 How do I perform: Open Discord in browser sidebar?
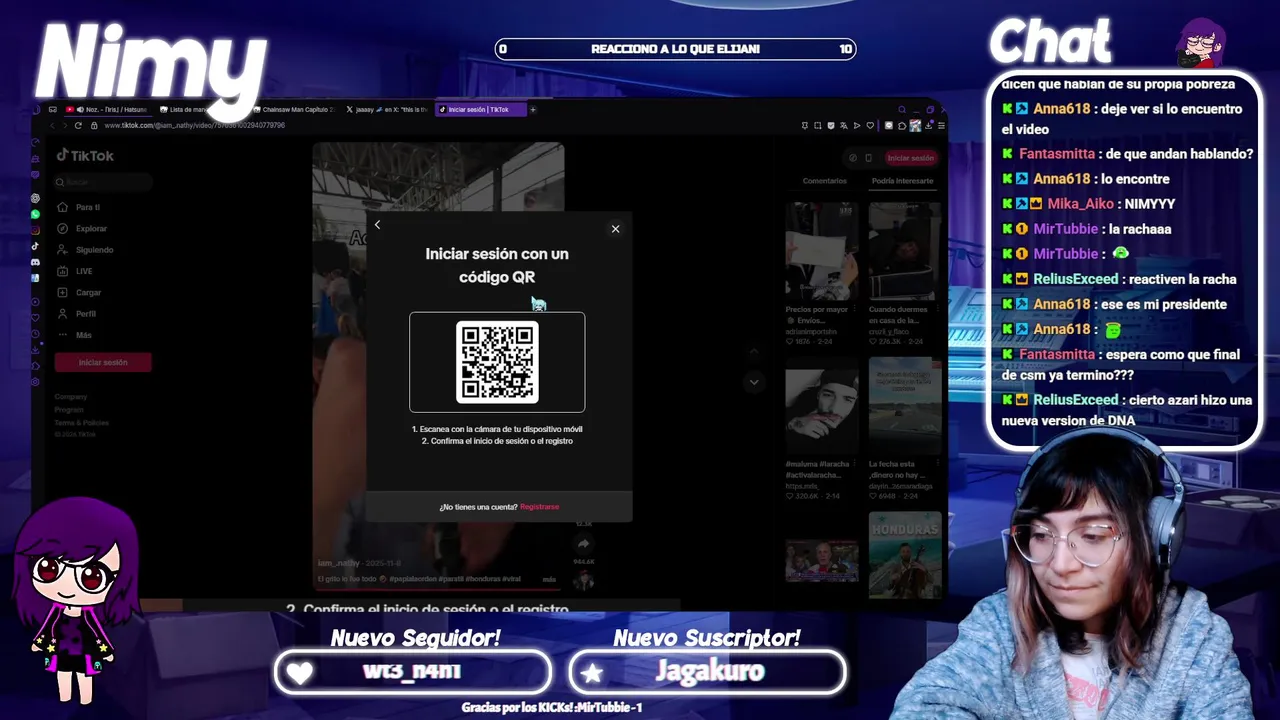[36, 262]
